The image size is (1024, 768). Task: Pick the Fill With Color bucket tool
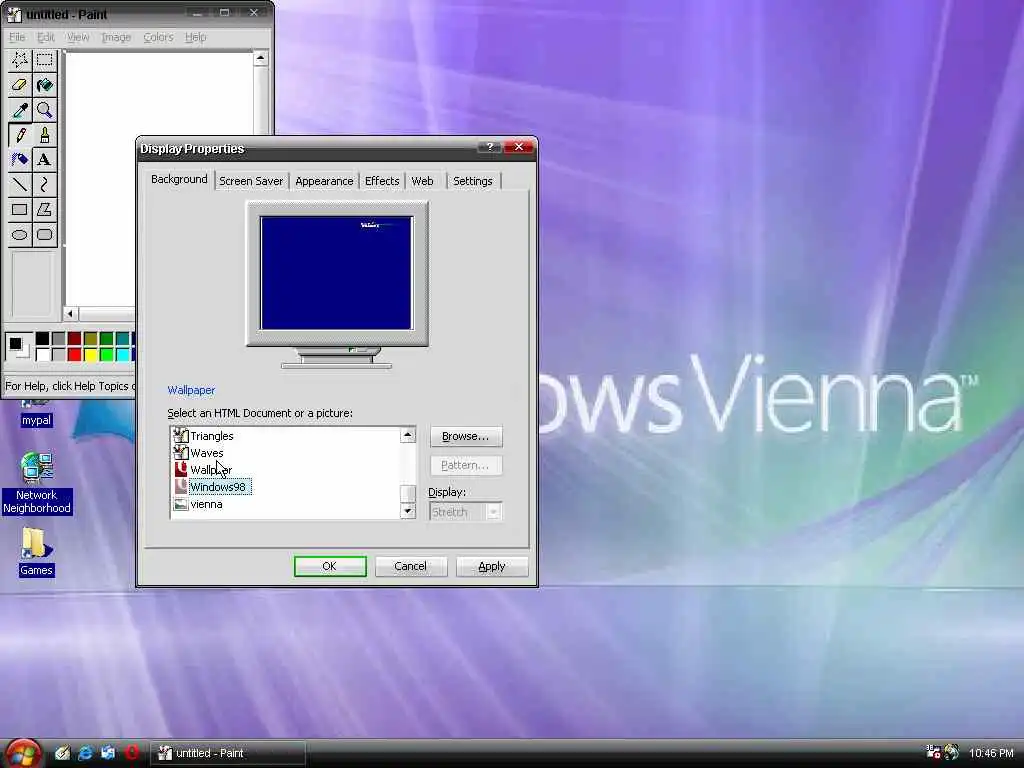44,86
